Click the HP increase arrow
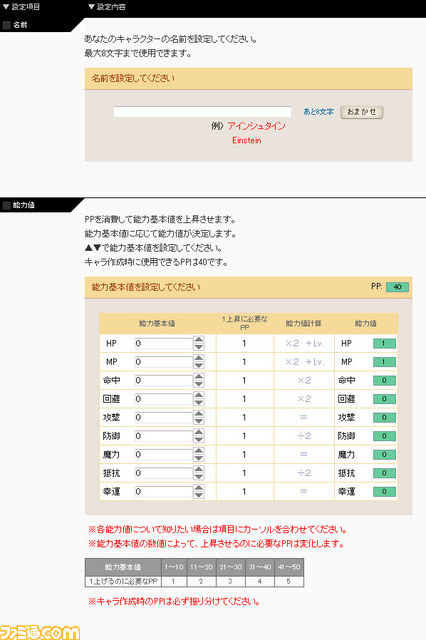The height and width of the screenshot is (640, 426). [x=199, y=340]
